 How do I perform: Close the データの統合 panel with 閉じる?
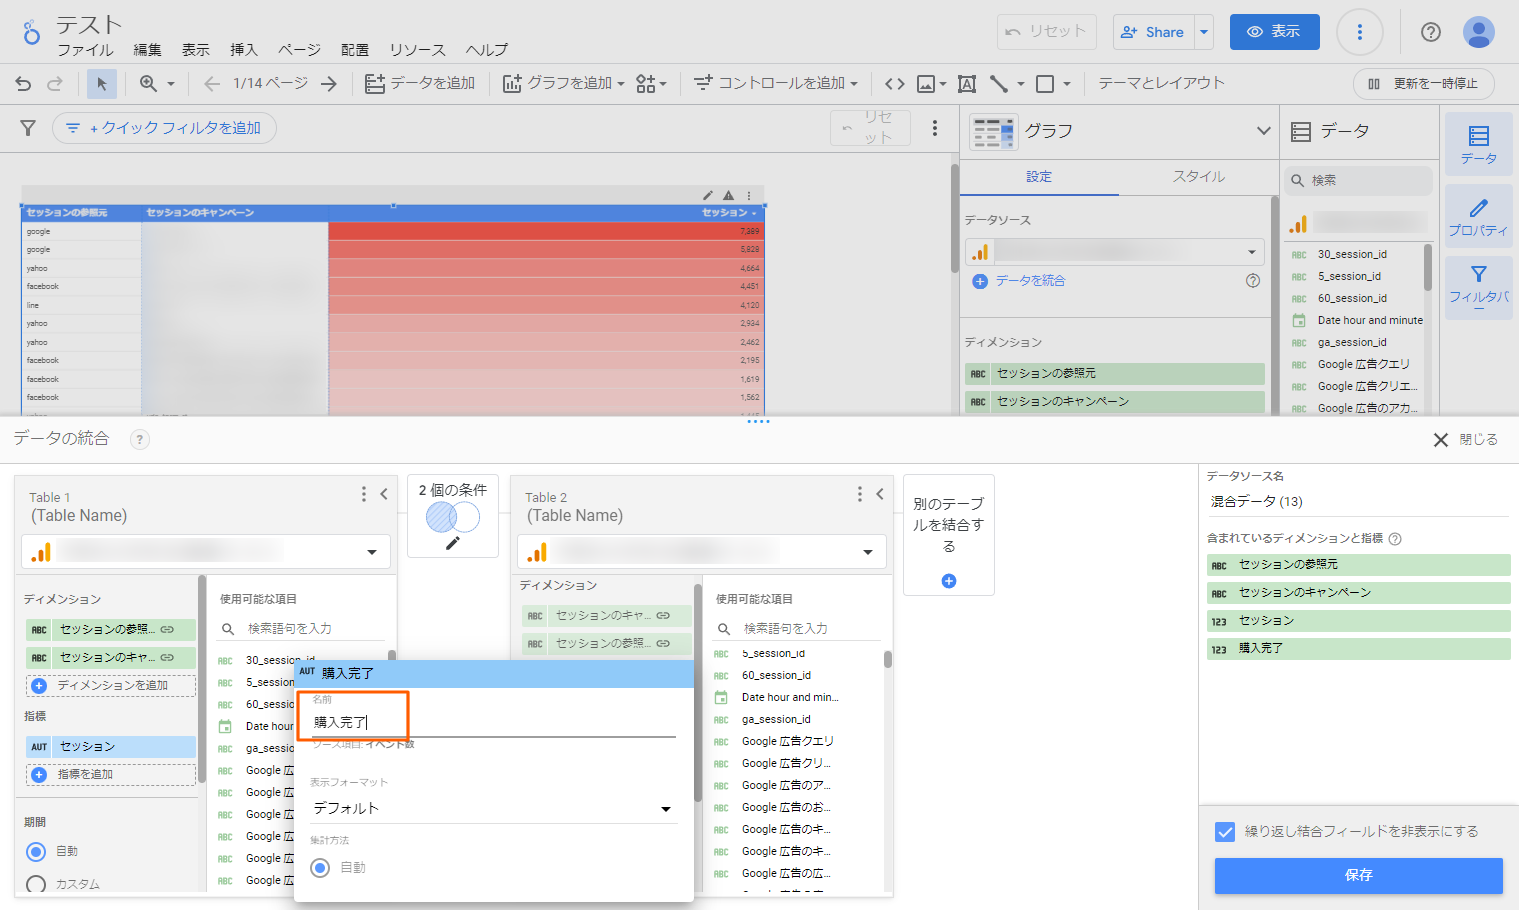1466,440
